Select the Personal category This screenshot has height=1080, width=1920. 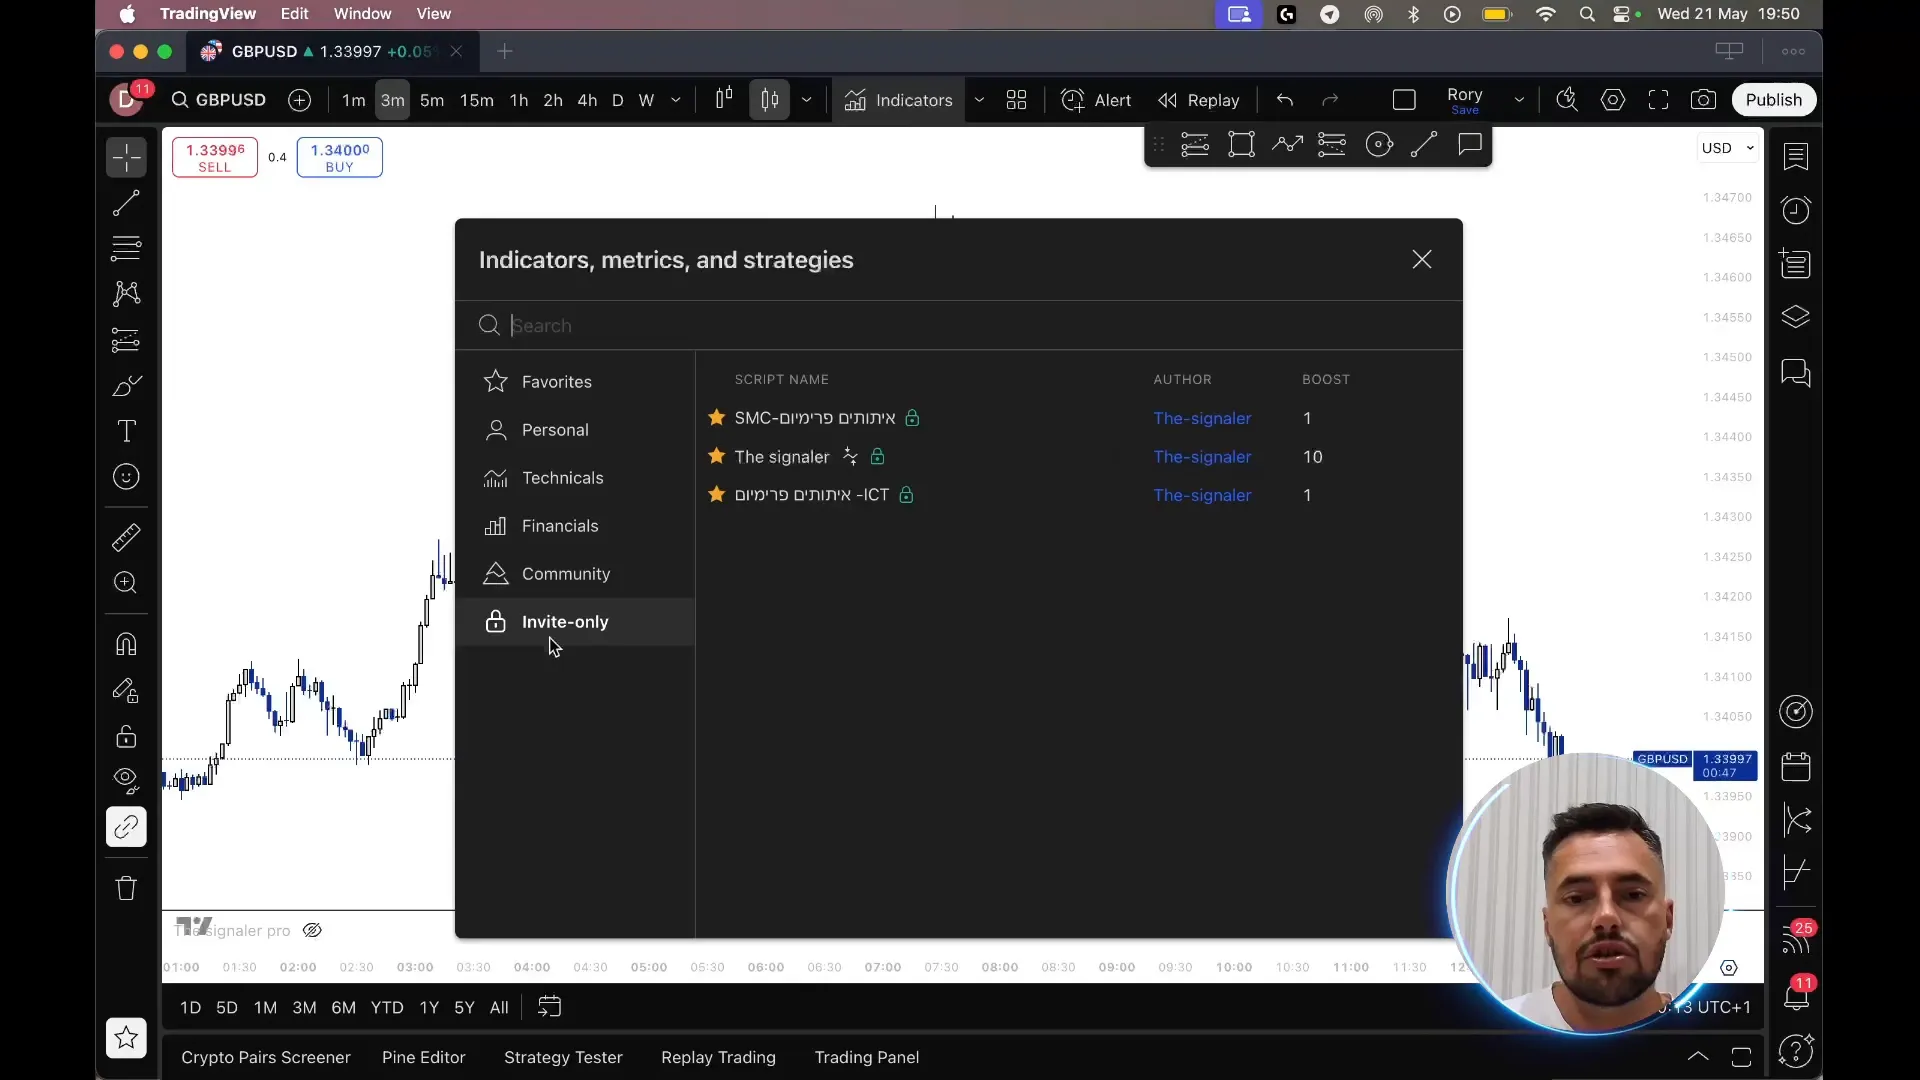click(575, 430)
